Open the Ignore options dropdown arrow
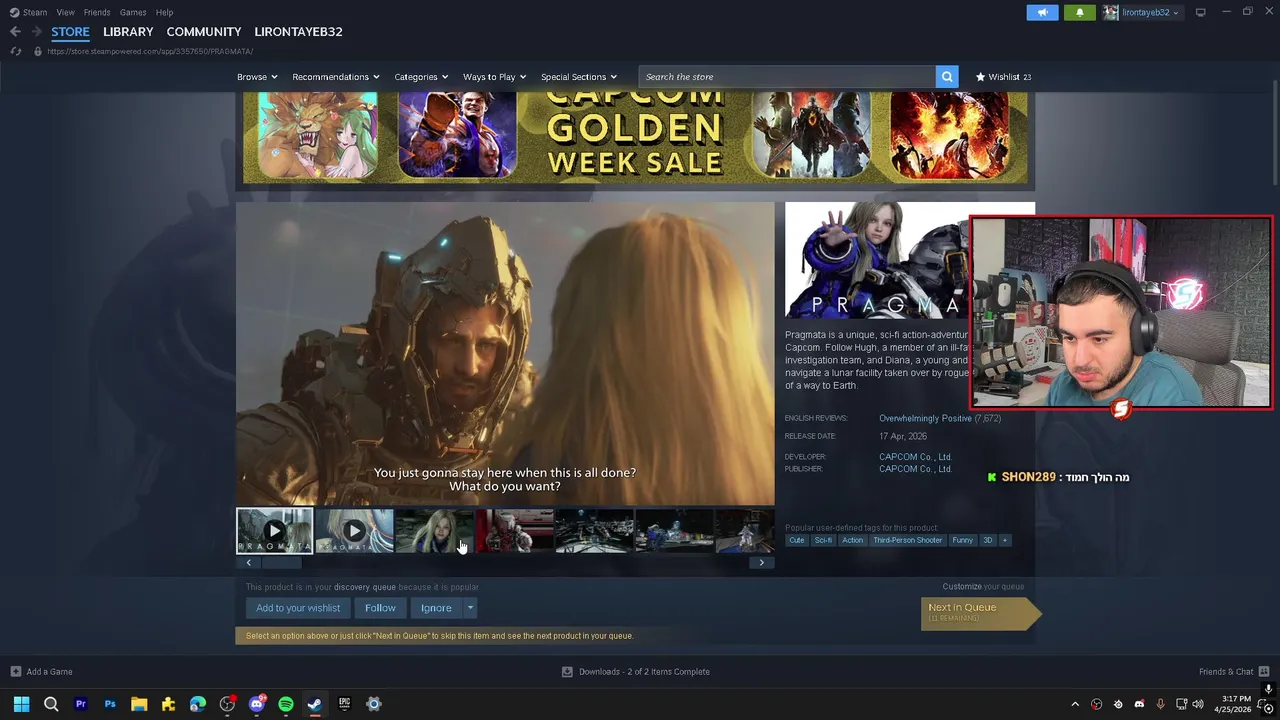 469,608
